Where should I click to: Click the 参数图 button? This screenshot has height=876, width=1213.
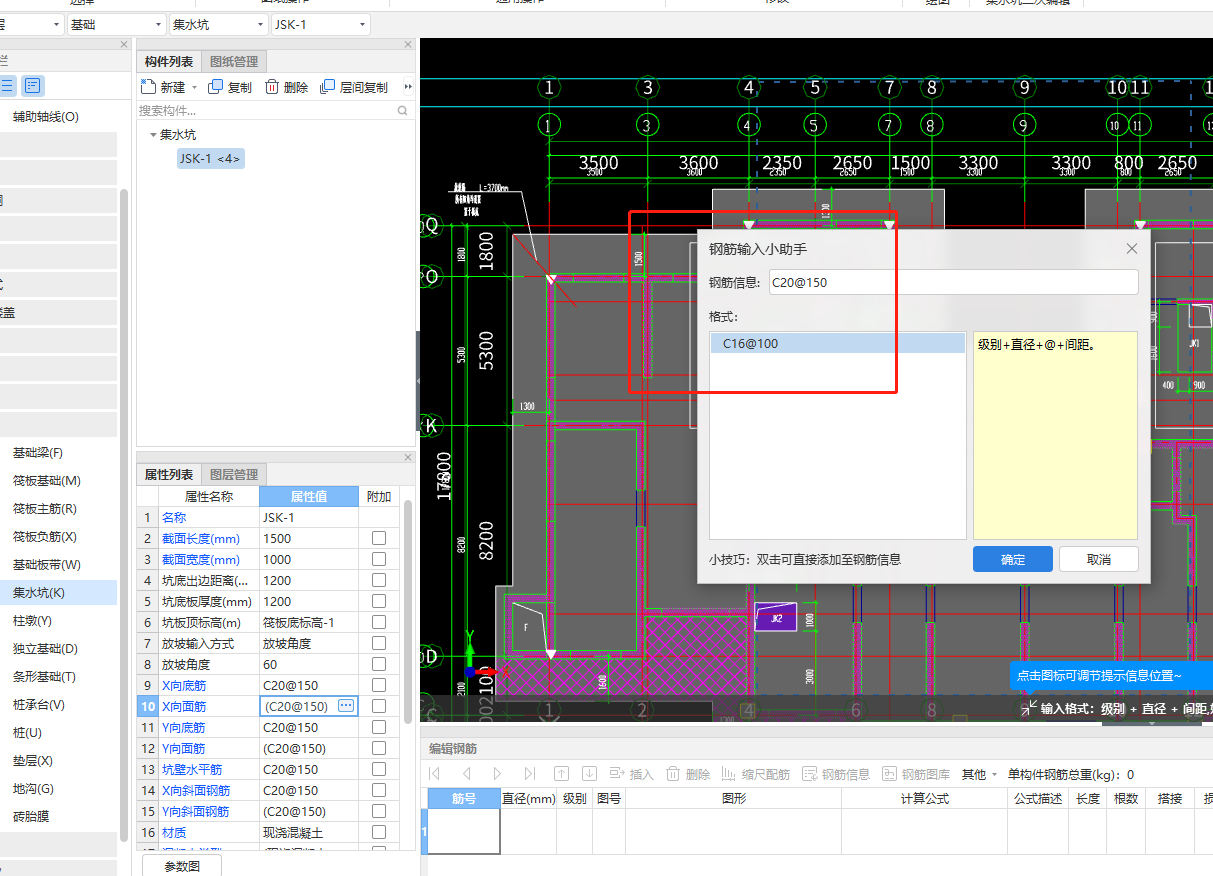pos(182,867)
